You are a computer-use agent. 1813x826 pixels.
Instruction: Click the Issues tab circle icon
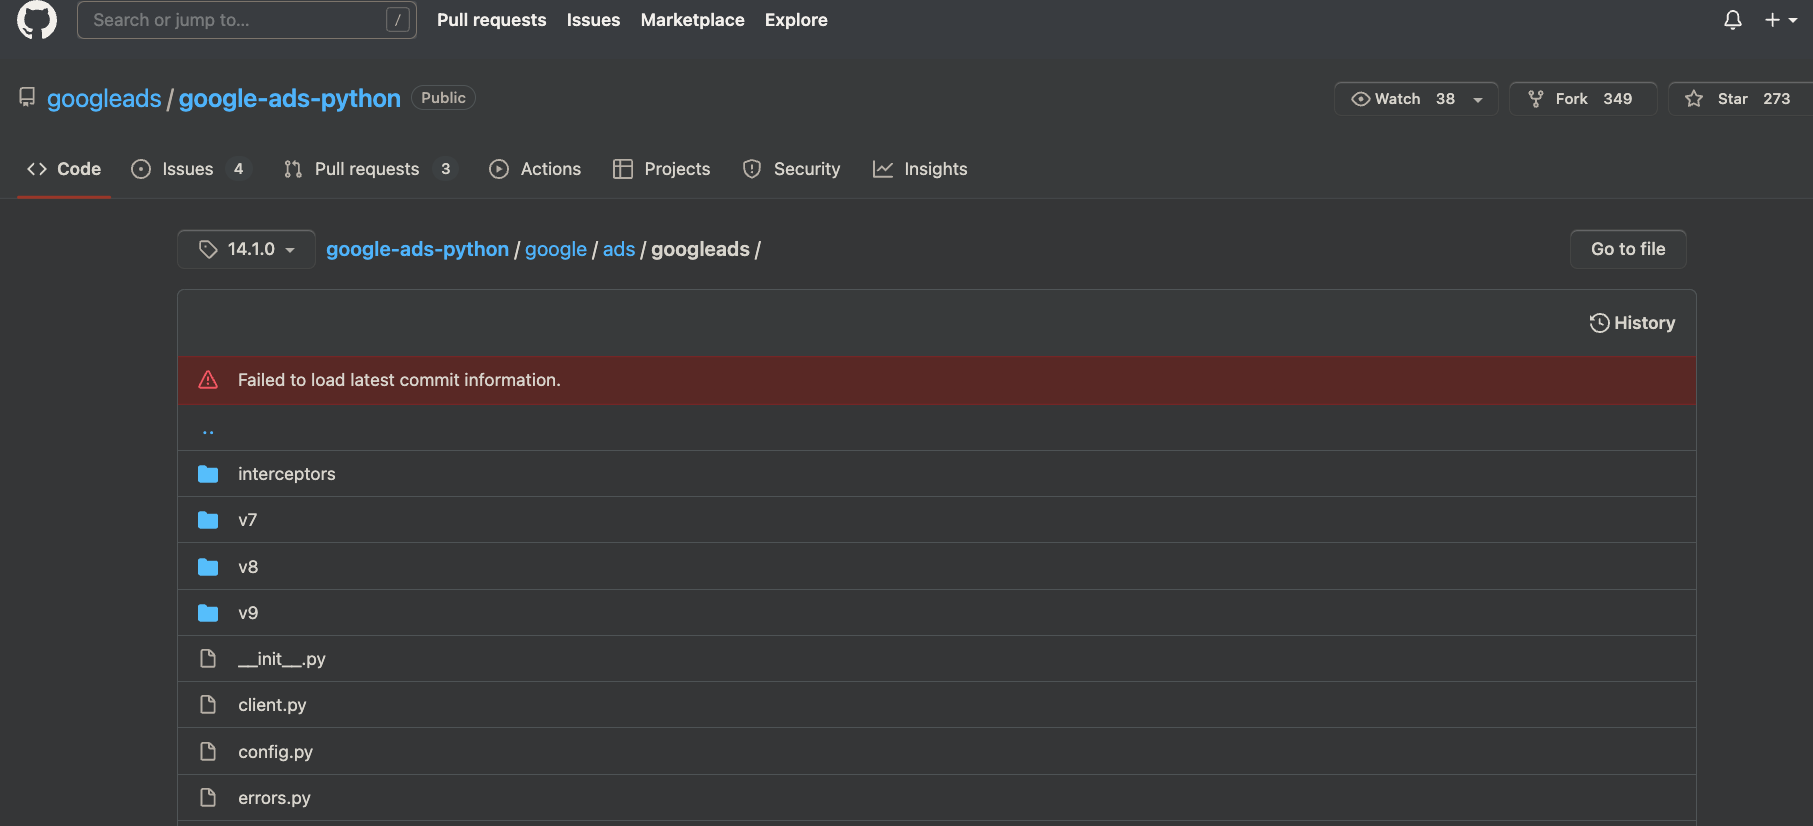[x=141, y=169]
